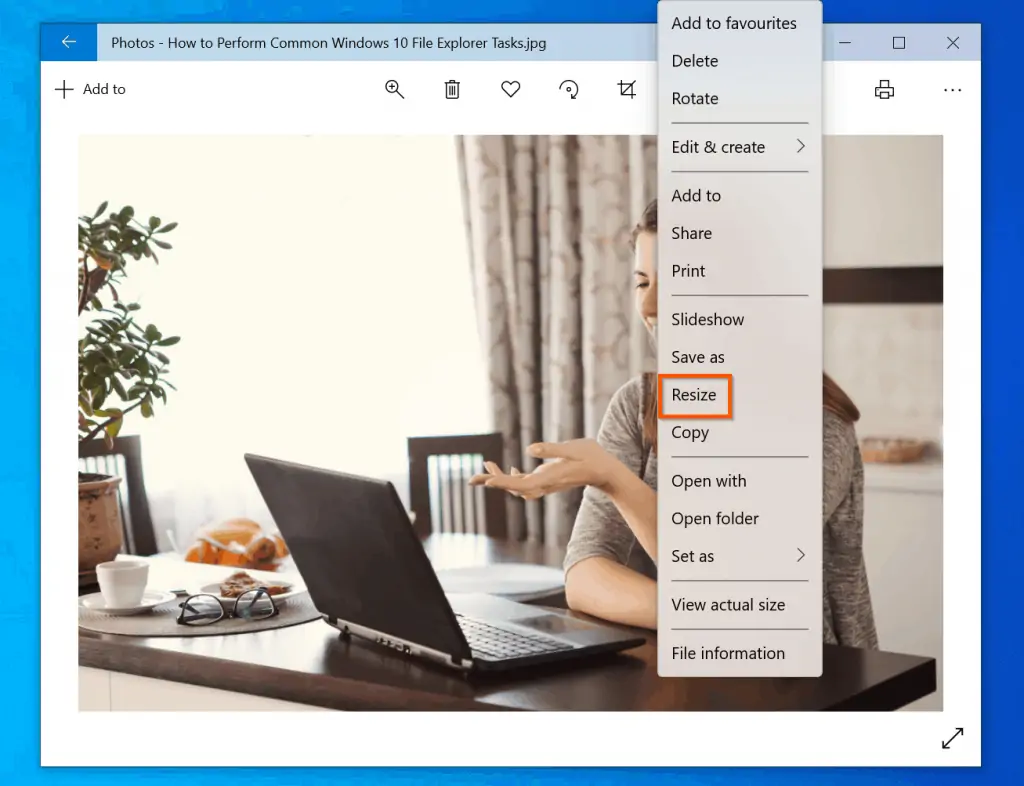
Task: Expand the Edit & create submenu
Action: coord(739,147)
